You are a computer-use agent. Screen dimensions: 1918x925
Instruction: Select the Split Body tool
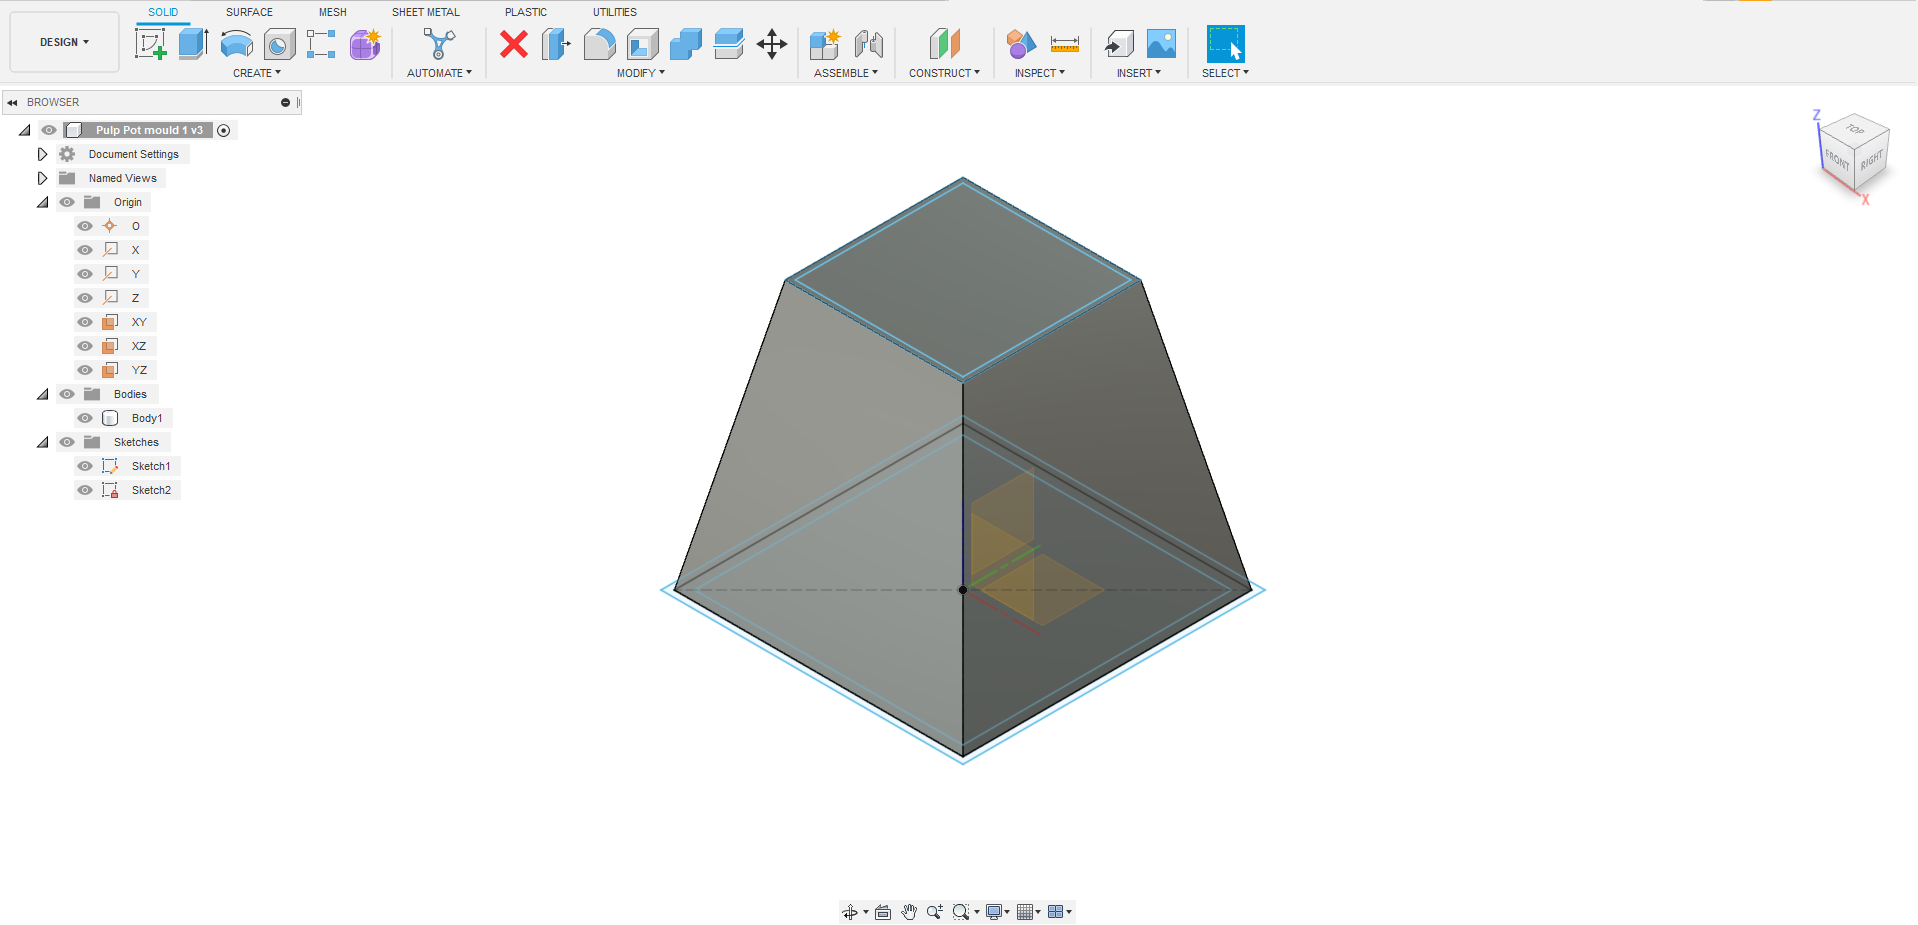728,44
